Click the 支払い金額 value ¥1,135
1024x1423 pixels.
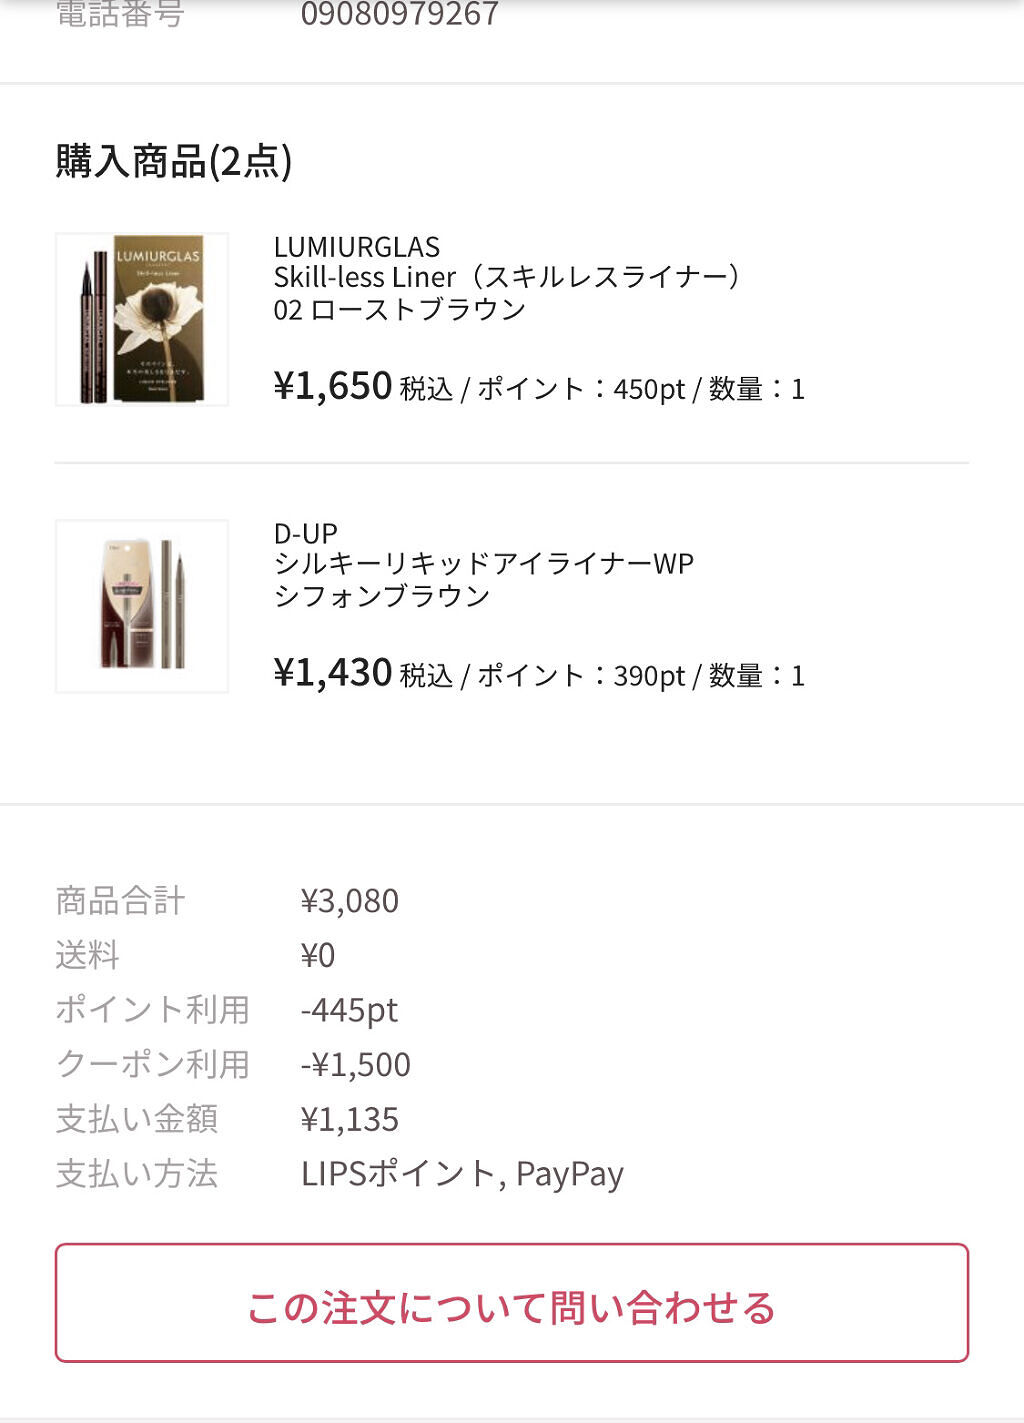tap(350, 1119)
